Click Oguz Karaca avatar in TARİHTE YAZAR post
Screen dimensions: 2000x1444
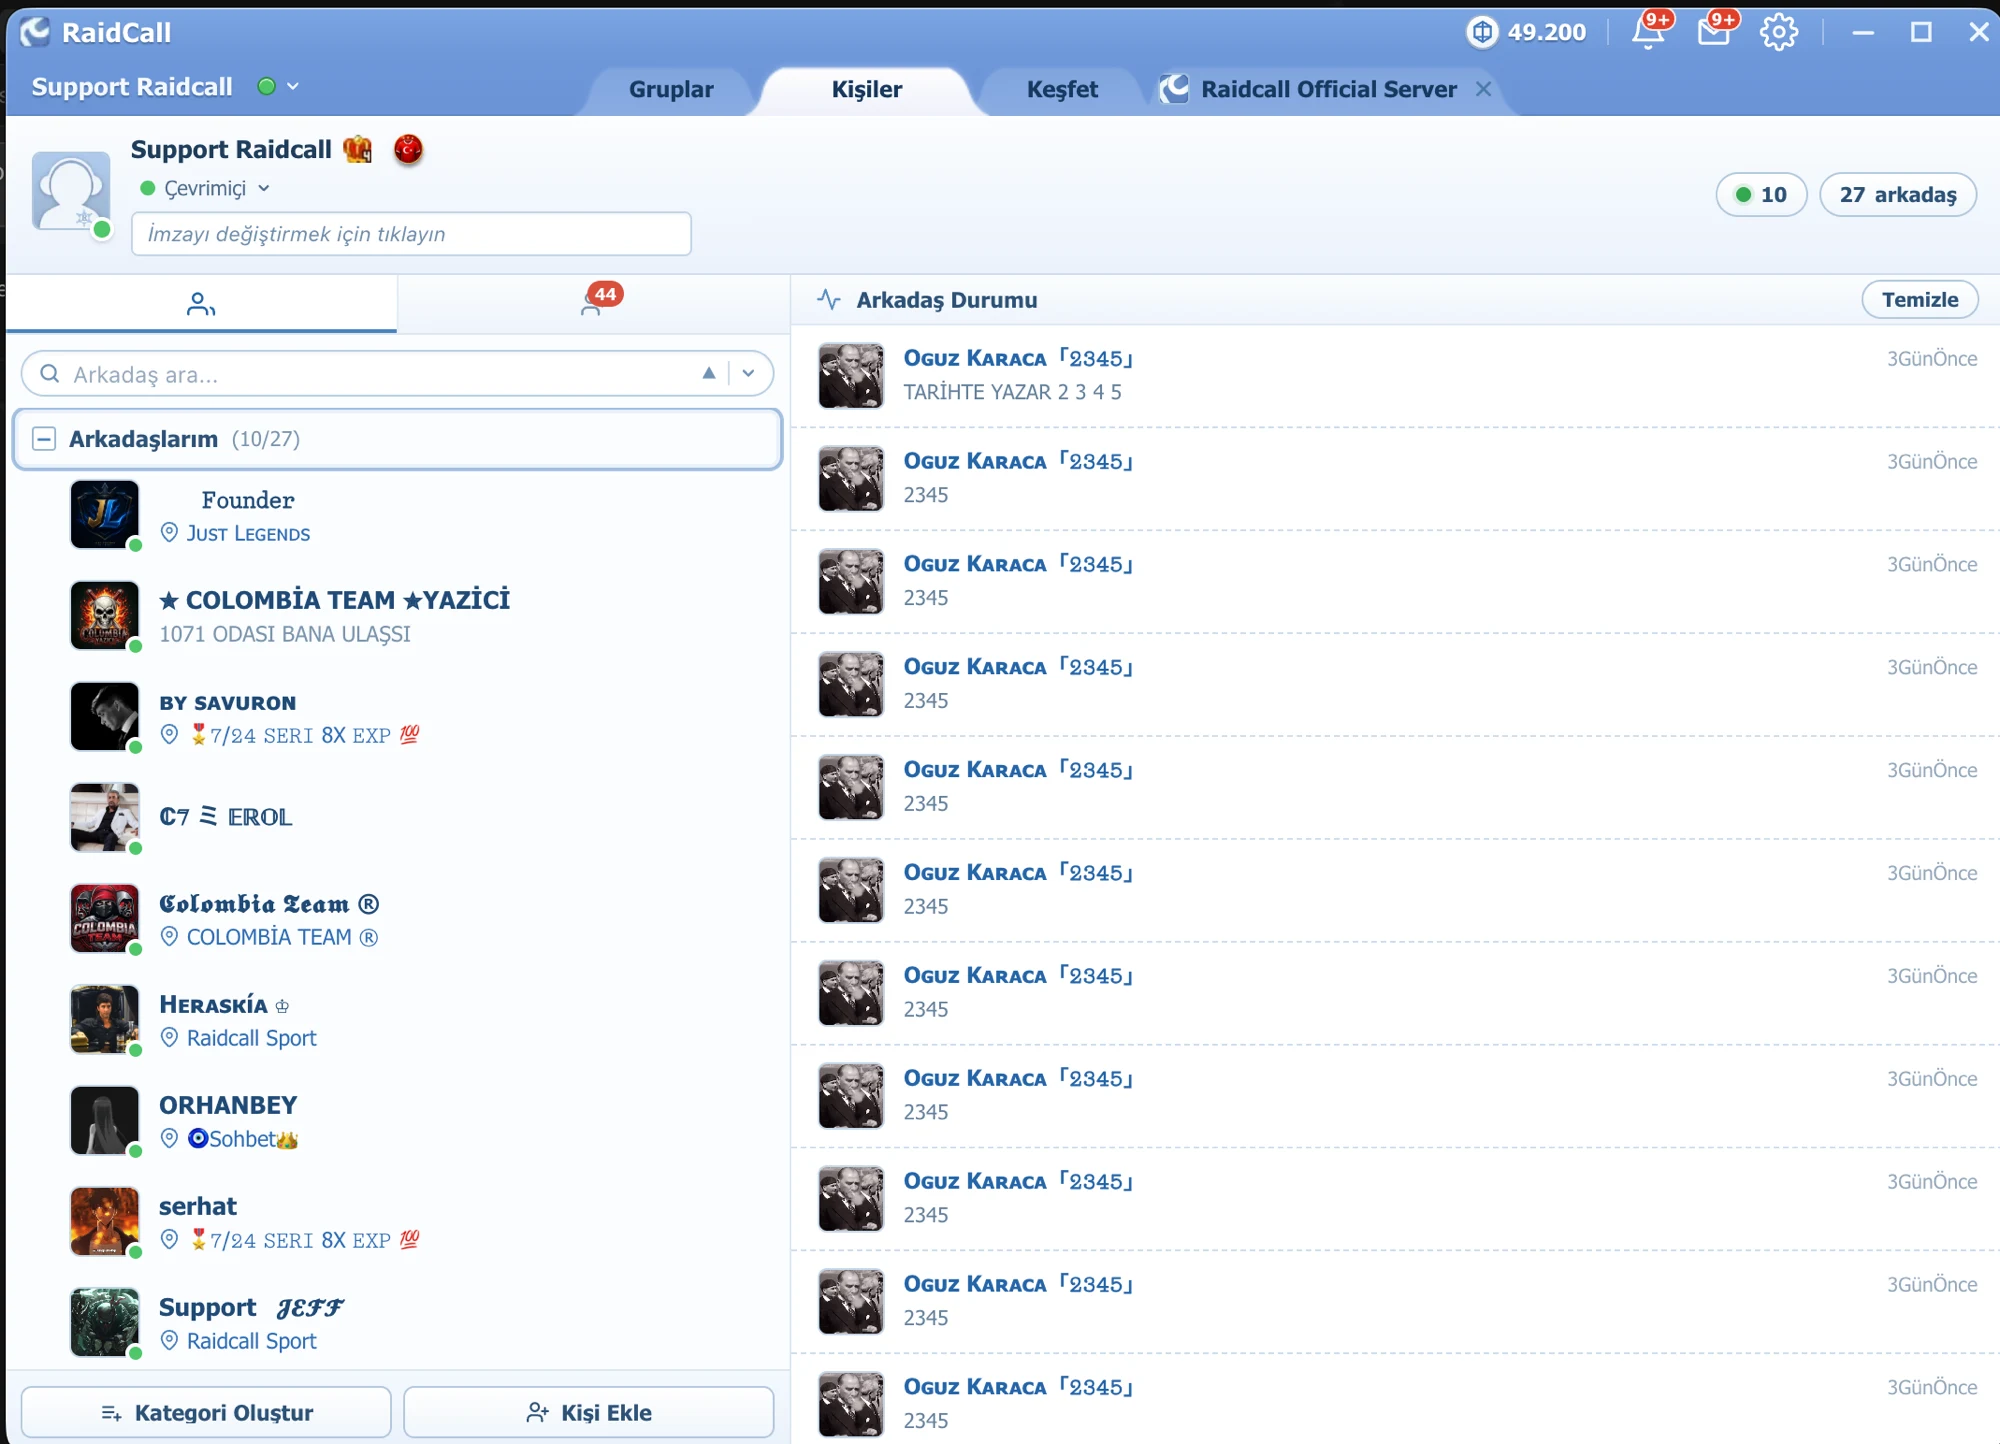[x=851, y=375]
